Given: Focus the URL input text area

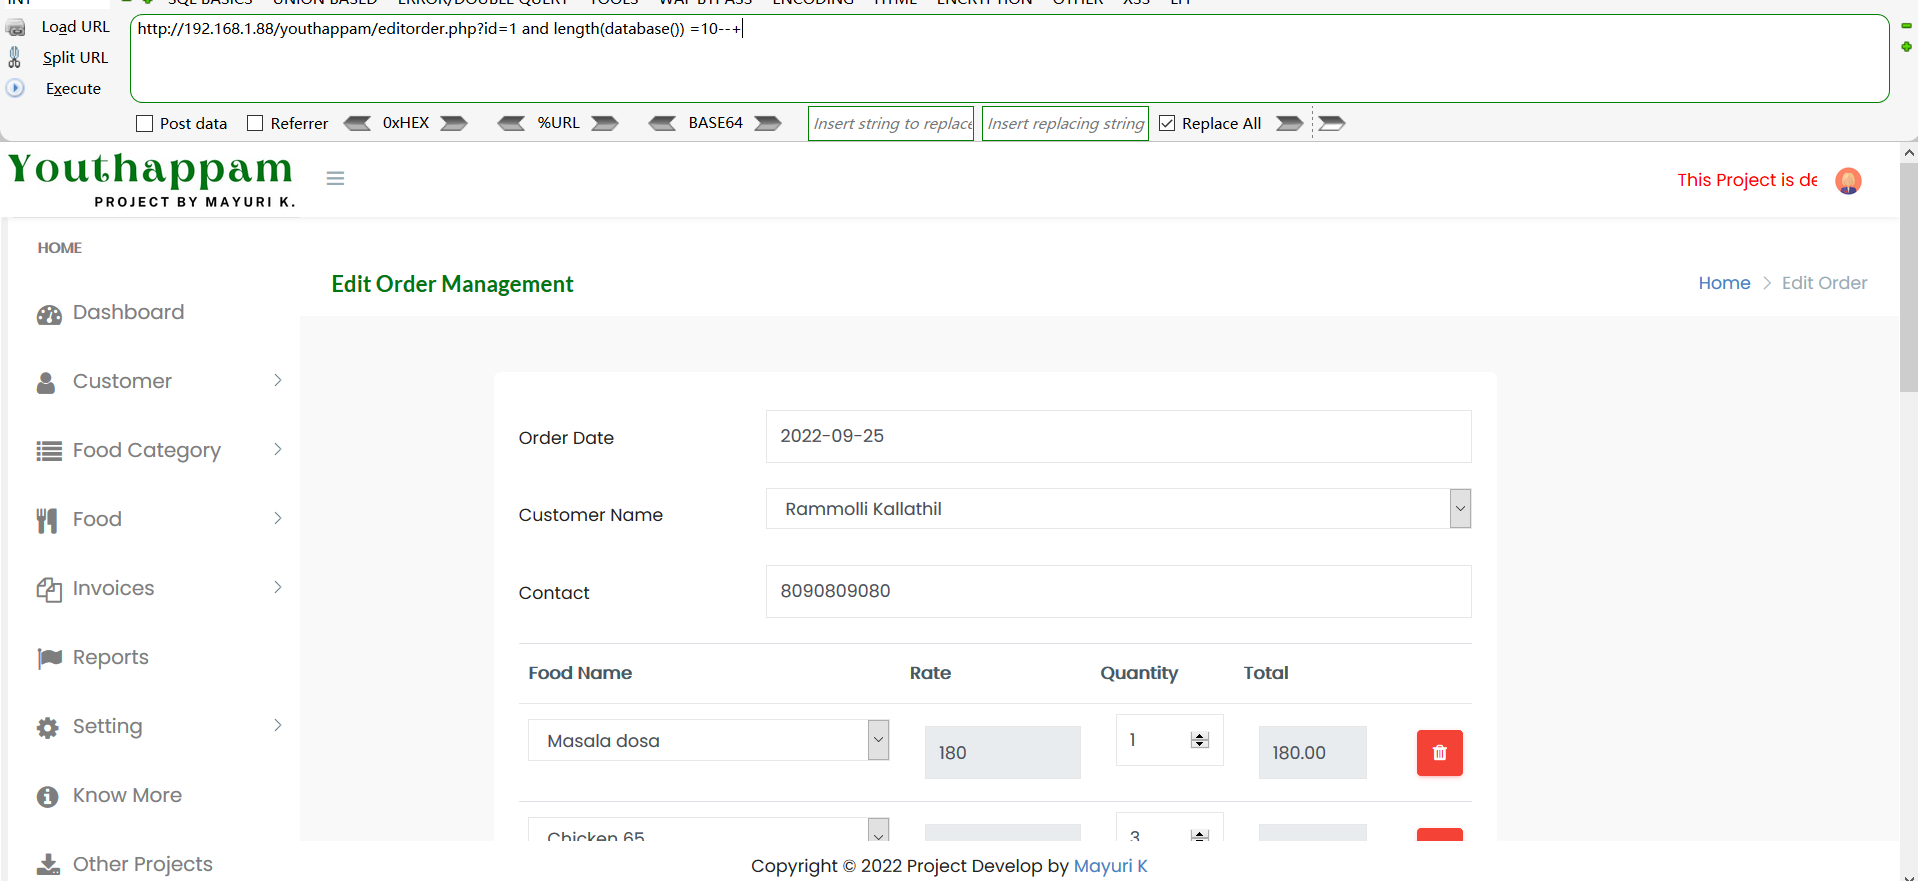Looking at the screenshot, I should [1009, 58].
